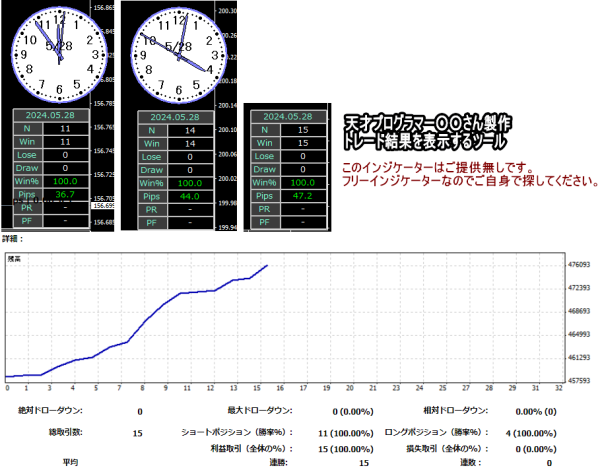This screenshot has height=470, width=600.
Task: Click the 457593 value on the chart axis
Action: pyautogui.click(x=579, y=381)
